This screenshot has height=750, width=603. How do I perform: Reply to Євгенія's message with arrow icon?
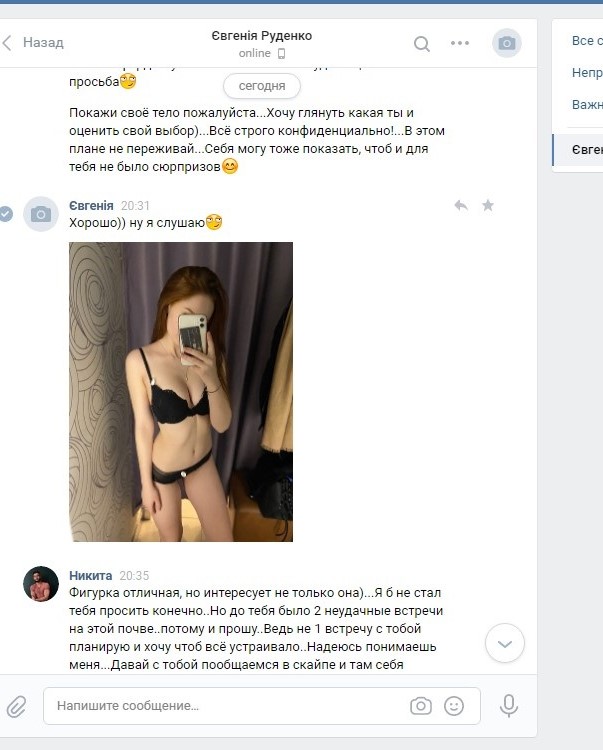click(x=461, y=206)
